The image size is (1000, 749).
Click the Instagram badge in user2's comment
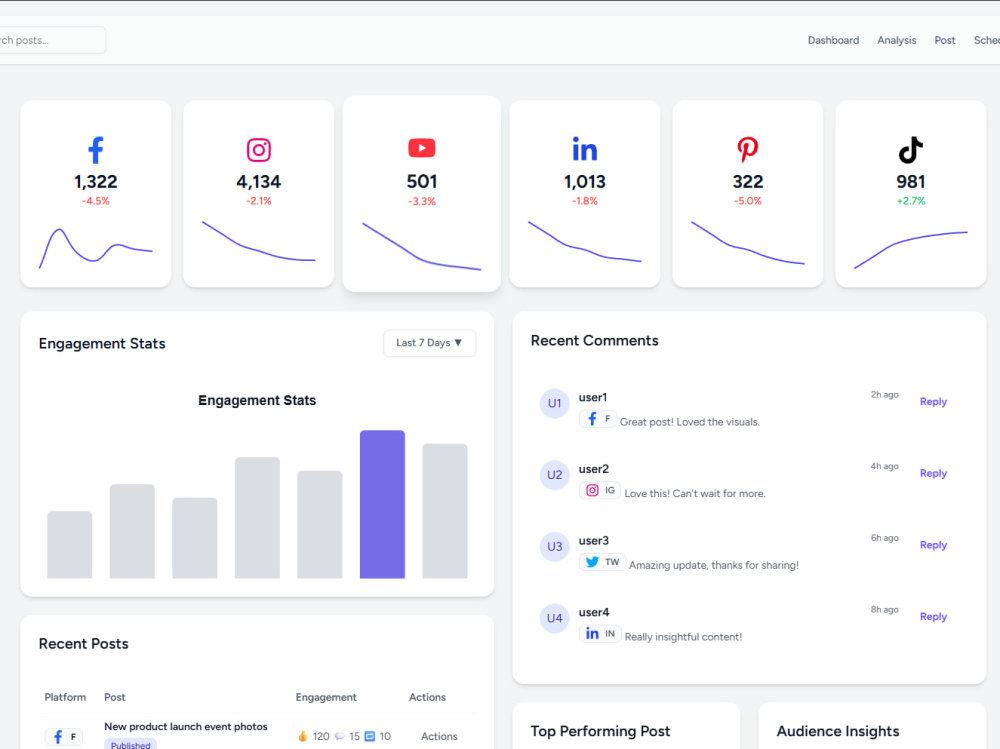[x=599, y=491]
